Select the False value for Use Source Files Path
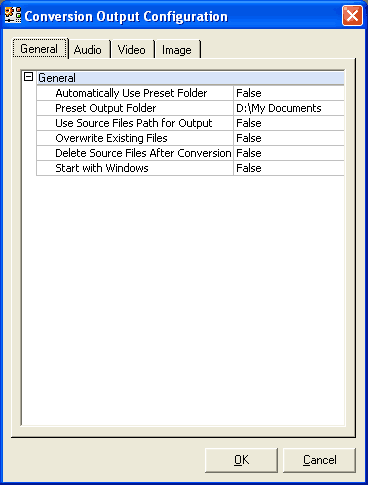 point(289,123)
